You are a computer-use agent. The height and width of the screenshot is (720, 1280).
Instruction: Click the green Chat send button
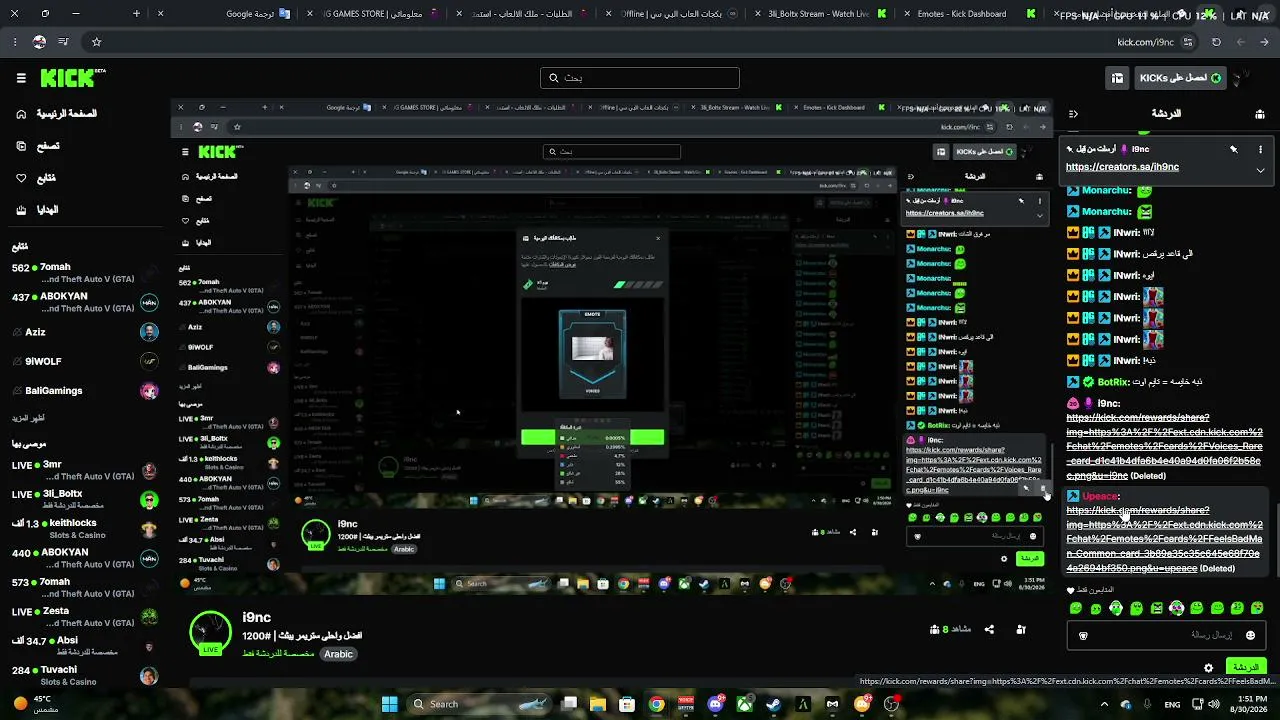[x=1245, y=667]
